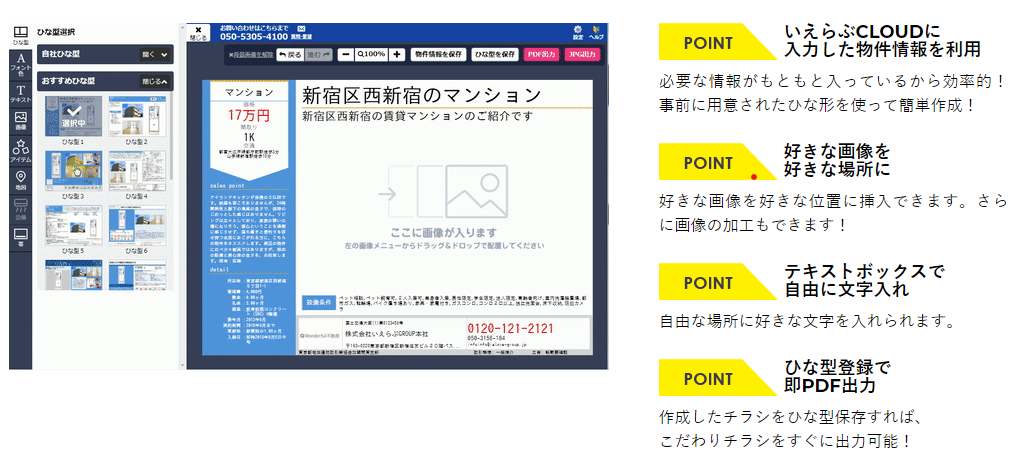Click 物件情報を保存 button

pyautogui.click(x=438, y=54)
